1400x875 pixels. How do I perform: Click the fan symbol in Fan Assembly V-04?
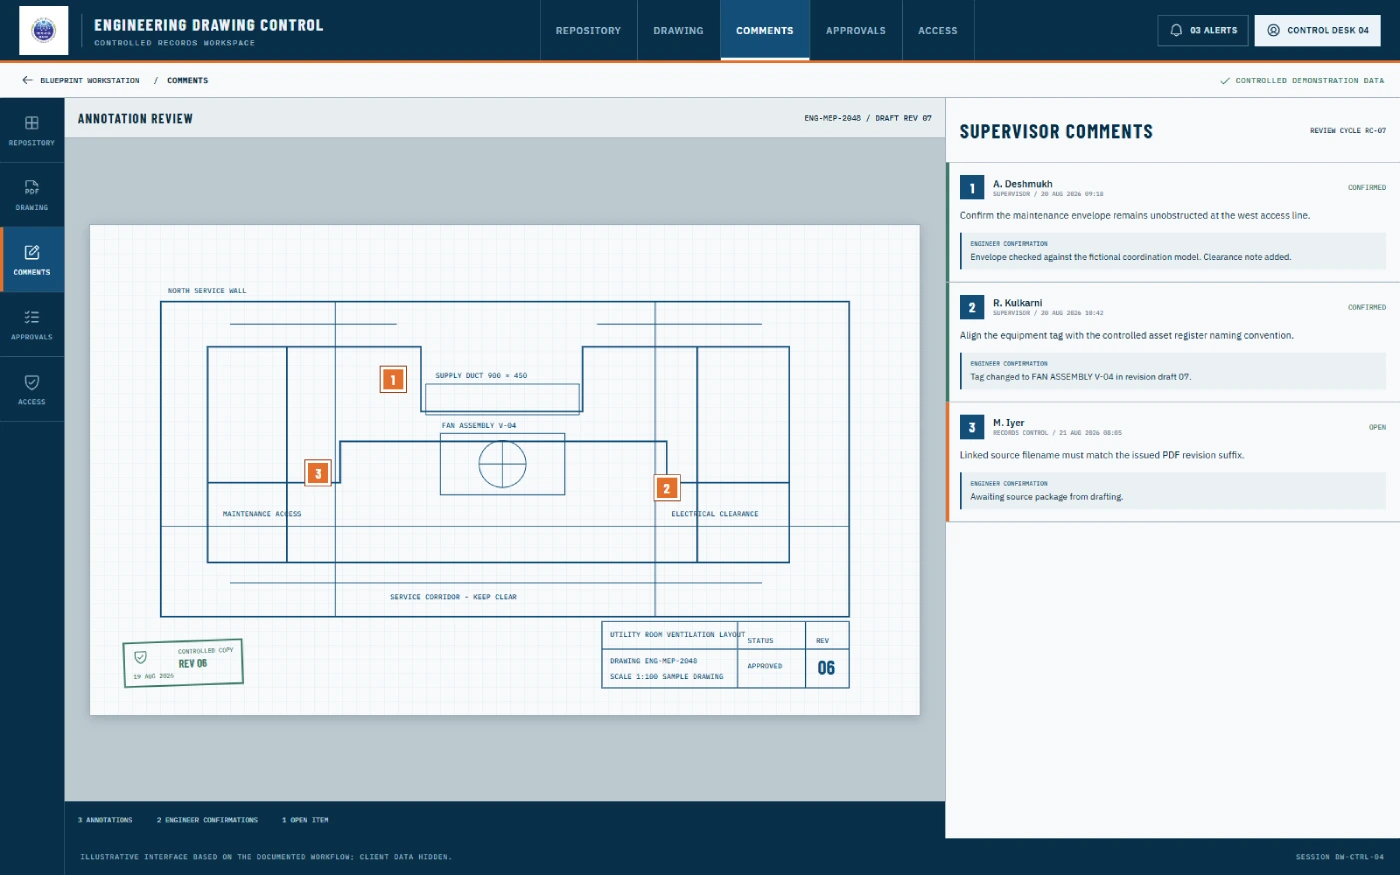(502, 464)
